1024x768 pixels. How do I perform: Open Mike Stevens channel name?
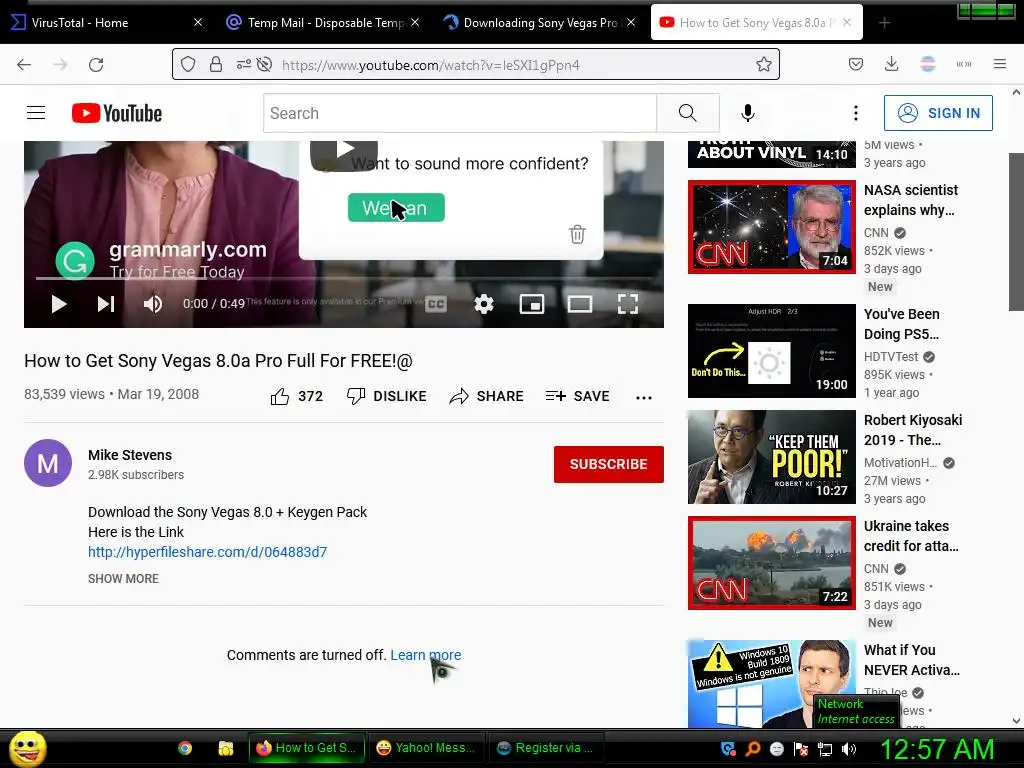click(x=130, y=455)
